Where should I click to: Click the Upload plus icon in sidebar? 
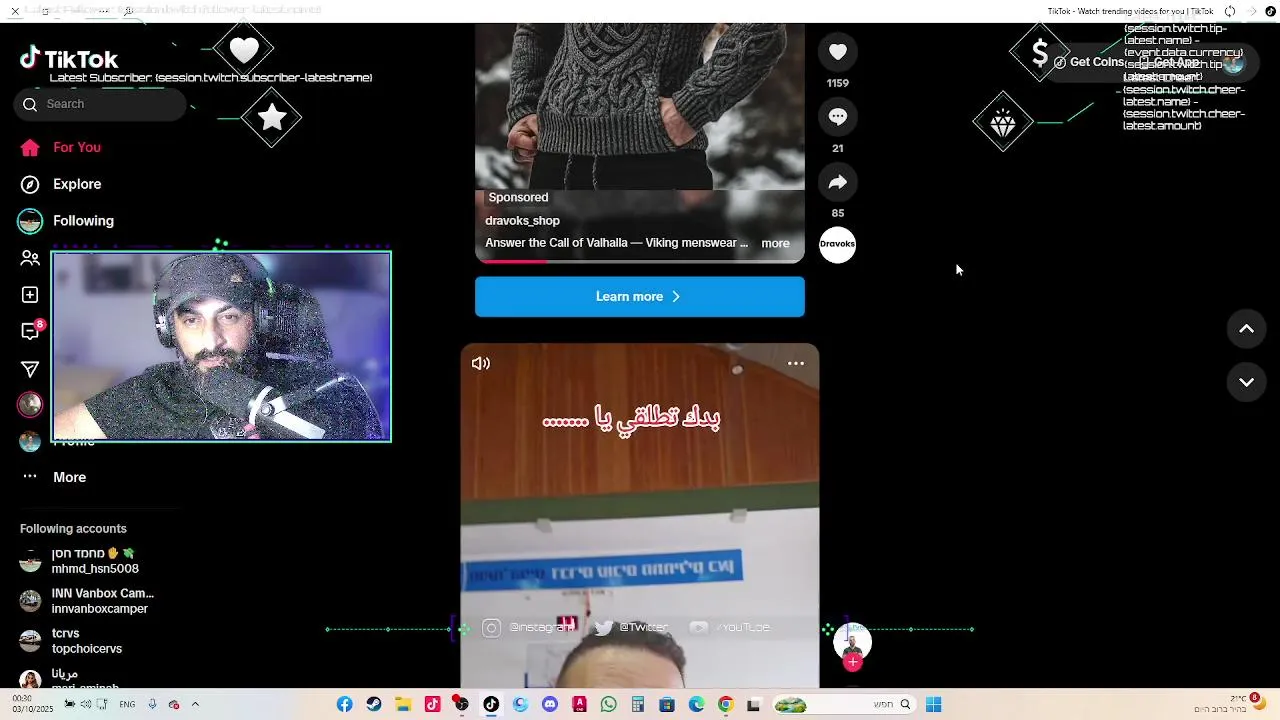tap(30, 295)
